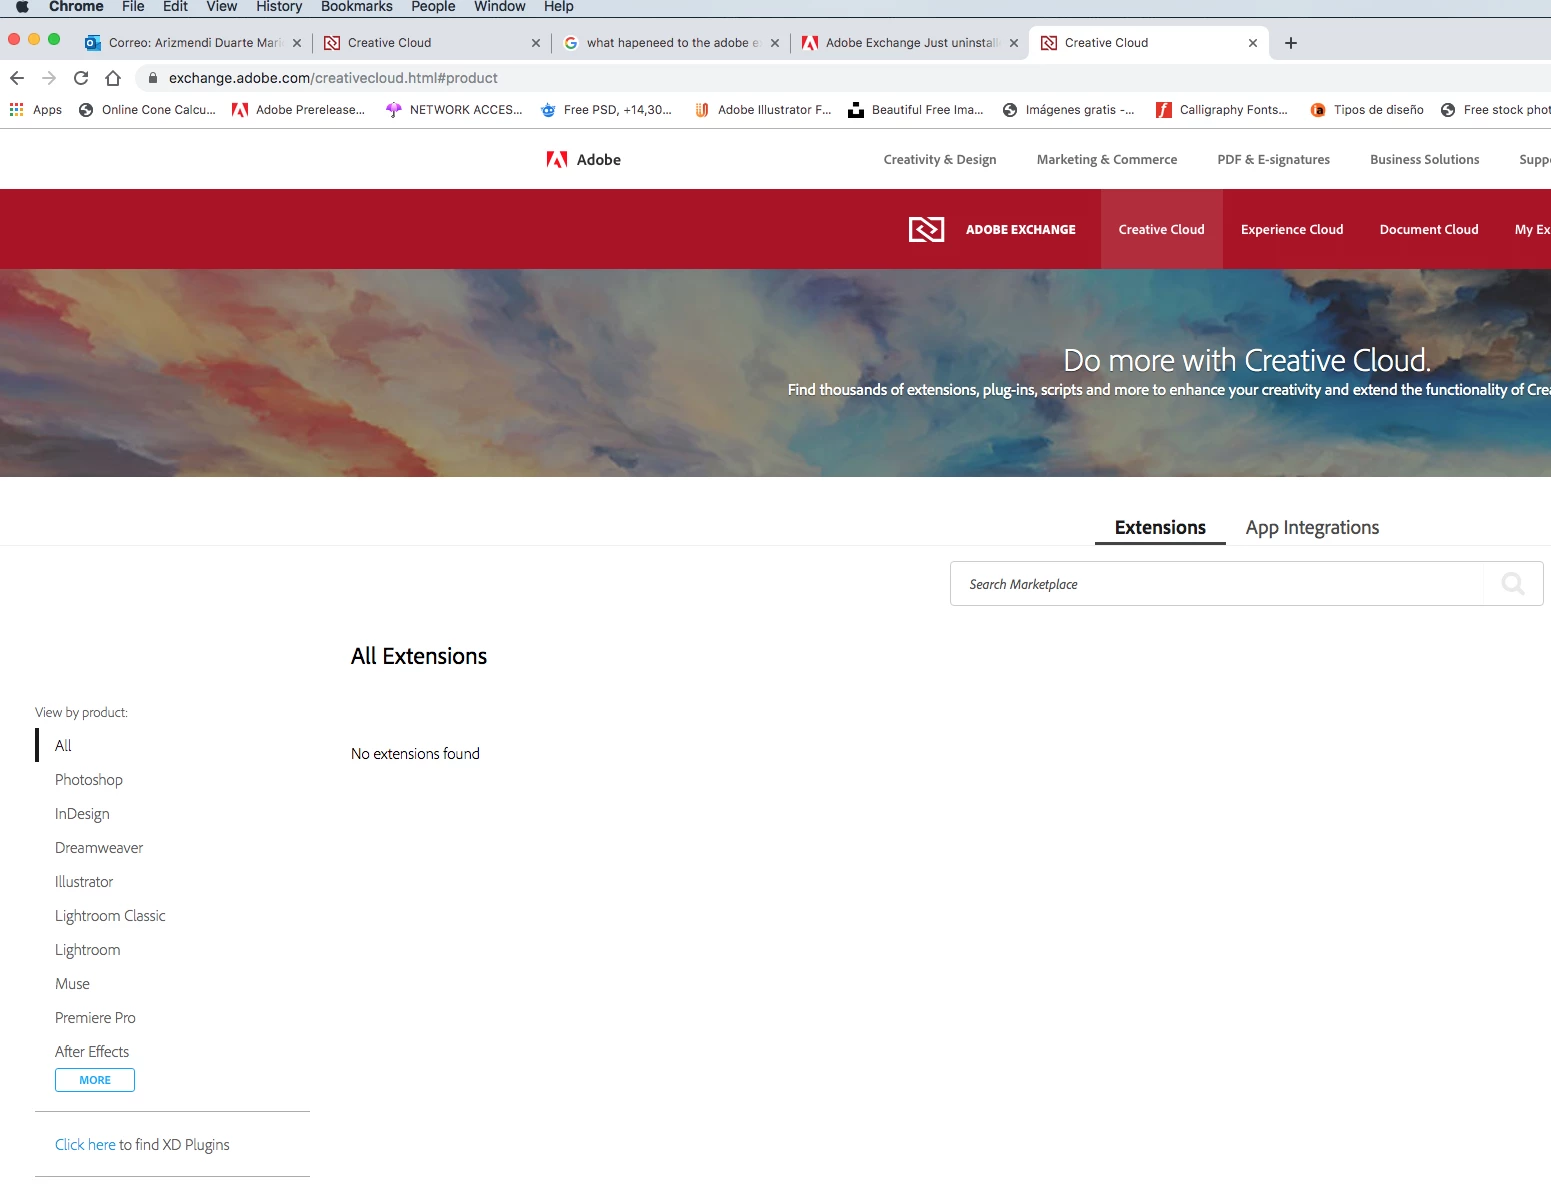Open the Creativity & Design menu
The height and width of the screenshot is (1198, 1551).
940,160
